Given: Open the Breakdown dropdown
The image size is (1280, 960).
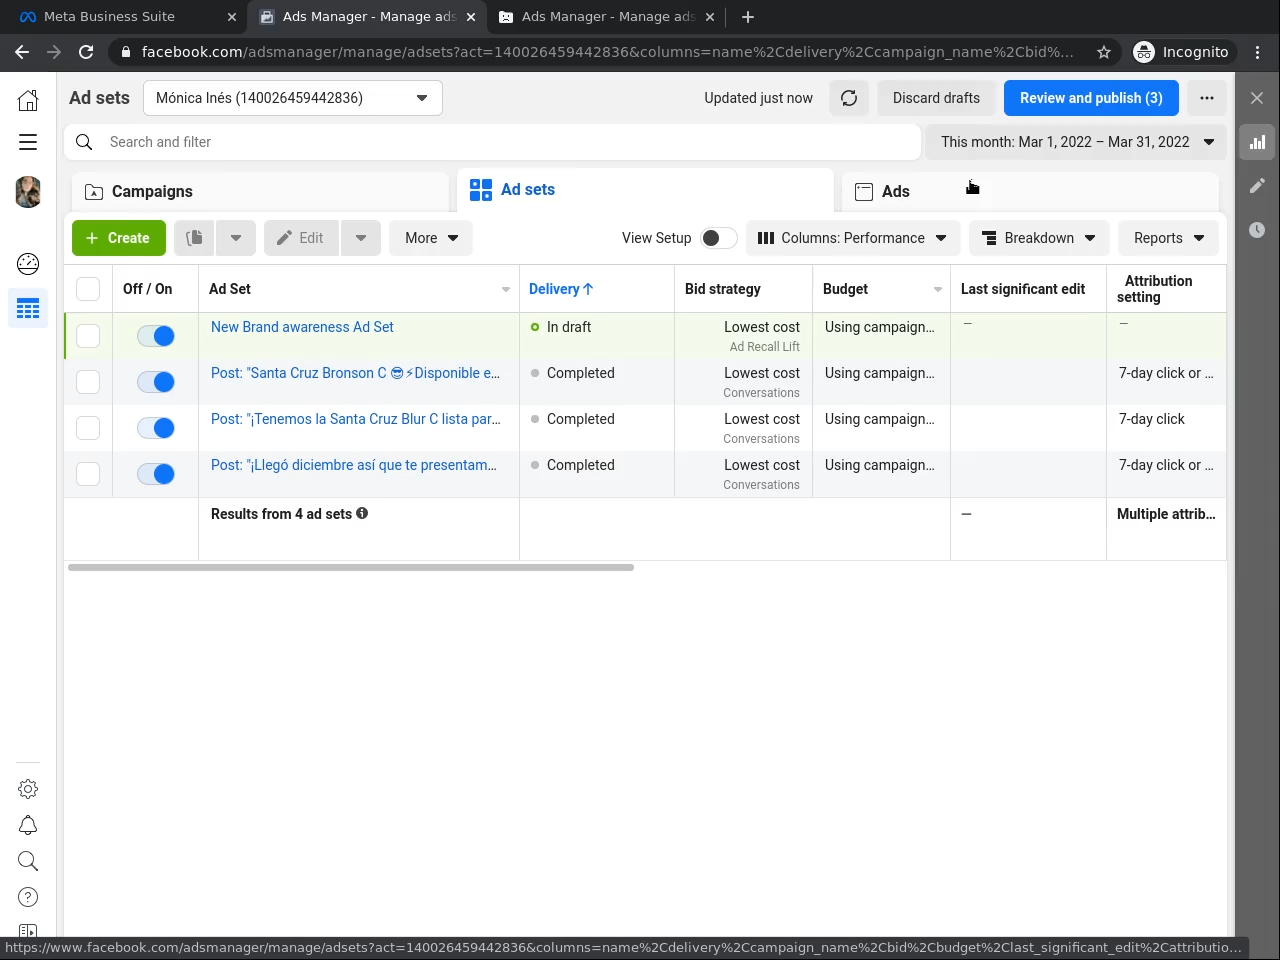Looking at the screenshot, I should coord(1039,238).
